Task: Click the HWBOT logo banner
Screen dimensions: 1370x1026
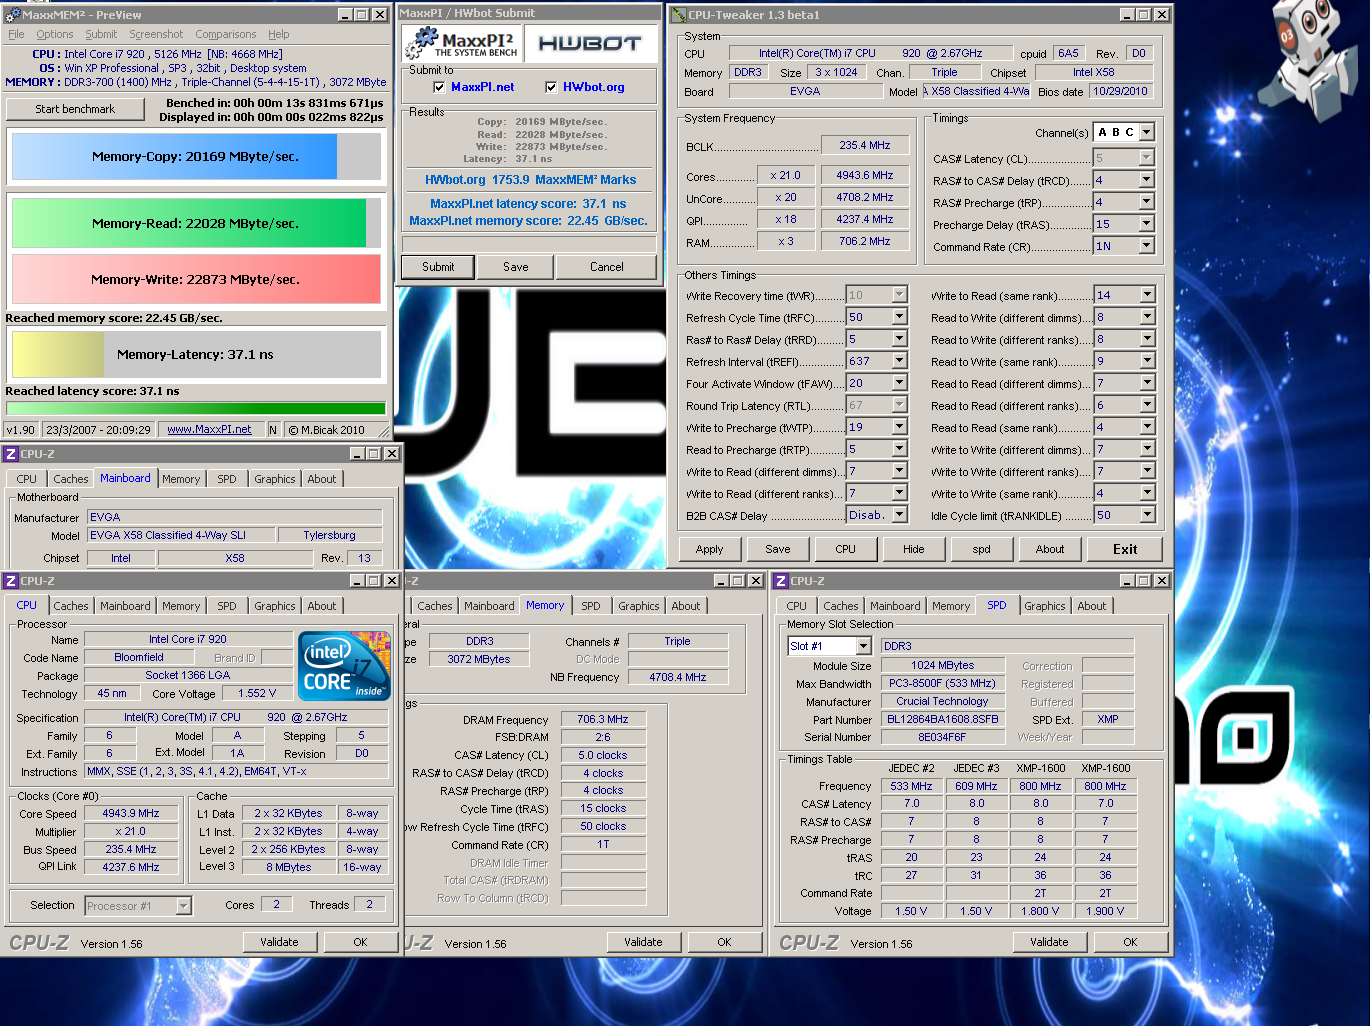Action: pos(590,44)
